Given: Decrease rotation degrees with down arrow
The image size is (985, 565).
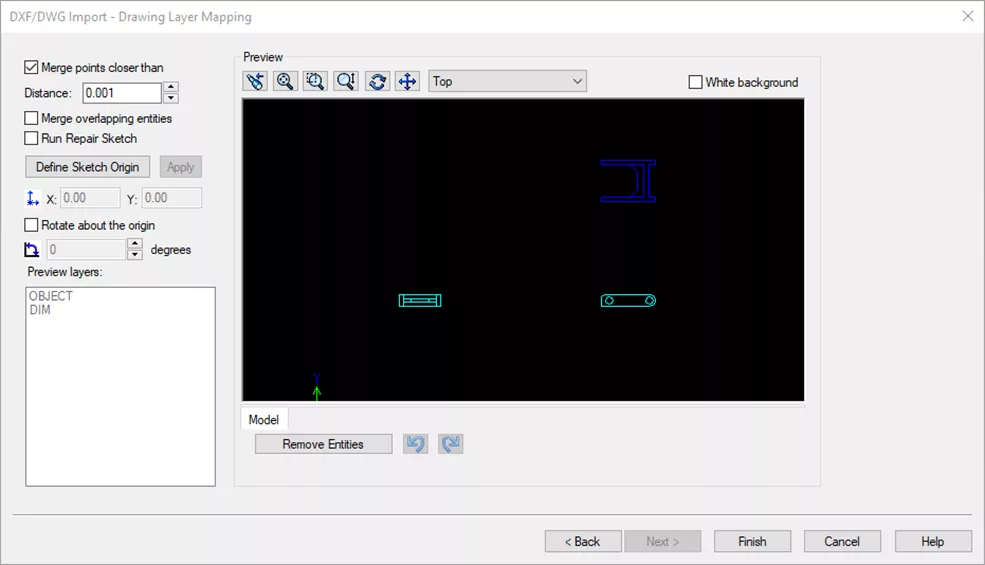Looking at the screenshot, I should click(x=135, y=255).
